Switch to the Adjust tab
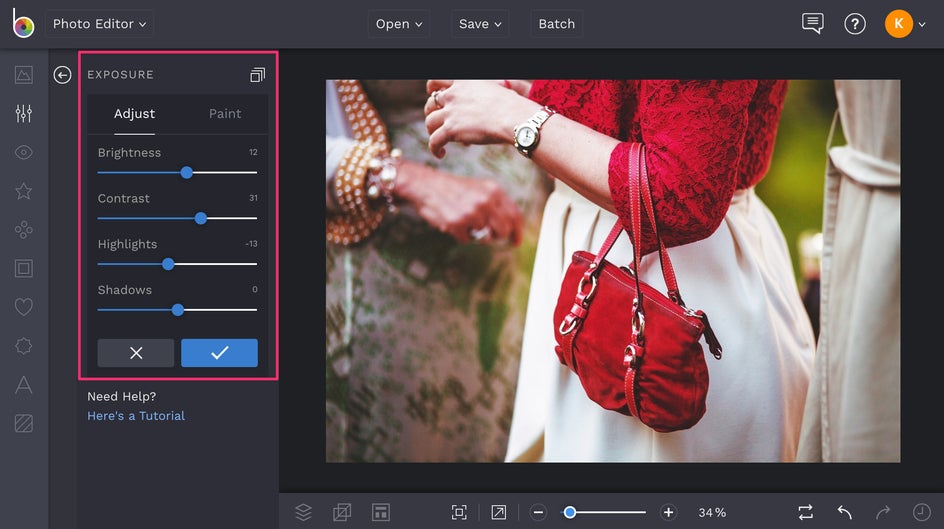The width and height of the screenshot is (944, 529). (x=134, y=114)
